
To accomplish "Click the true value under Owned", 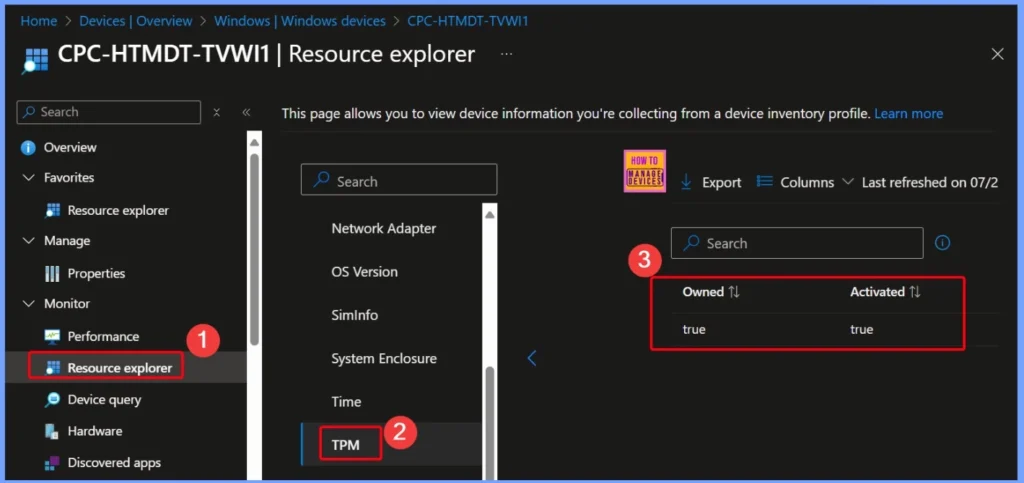I will click(694, 330).
